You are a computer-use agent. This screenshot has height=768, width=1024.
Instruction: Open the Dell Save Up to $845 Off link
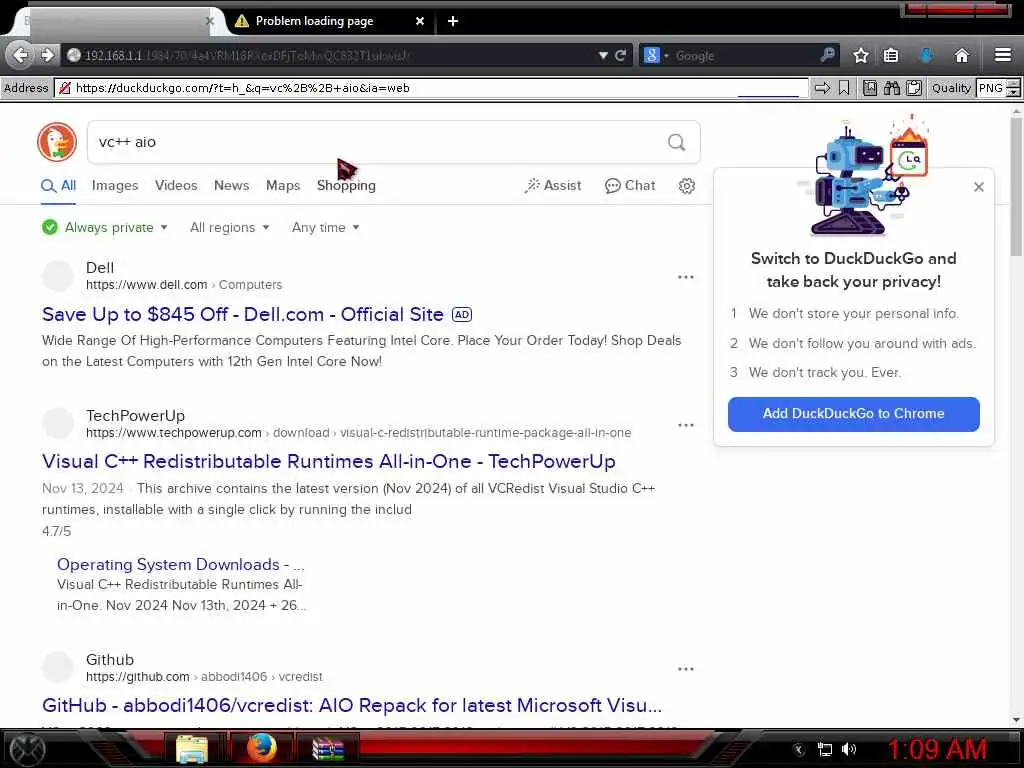coord(242,315)
